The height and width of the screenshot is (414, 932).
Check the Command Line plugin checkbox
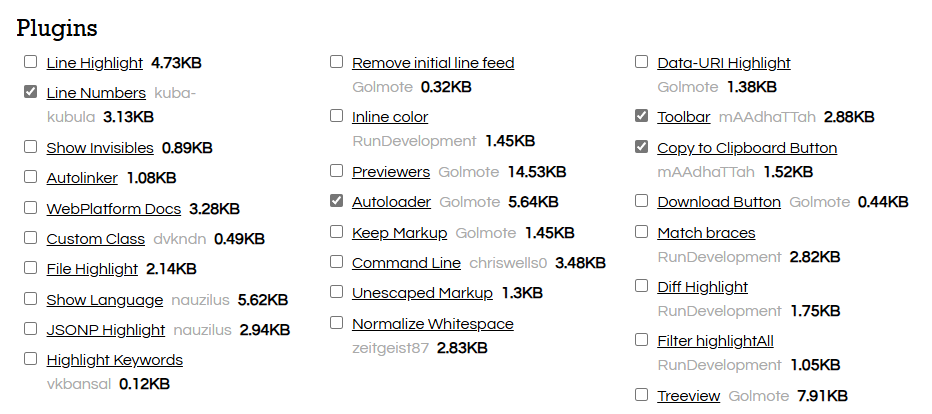click(336, 262)
